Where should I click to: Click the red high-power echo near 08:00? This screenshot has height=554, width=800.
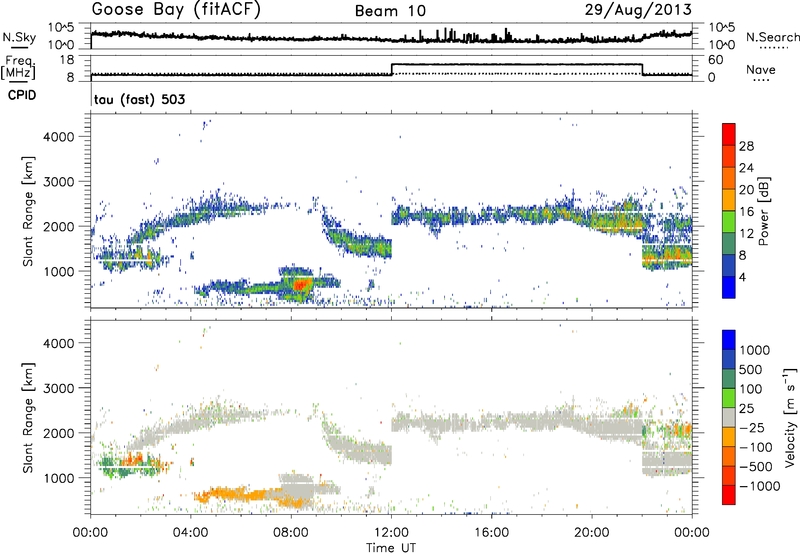coord(302,284)
